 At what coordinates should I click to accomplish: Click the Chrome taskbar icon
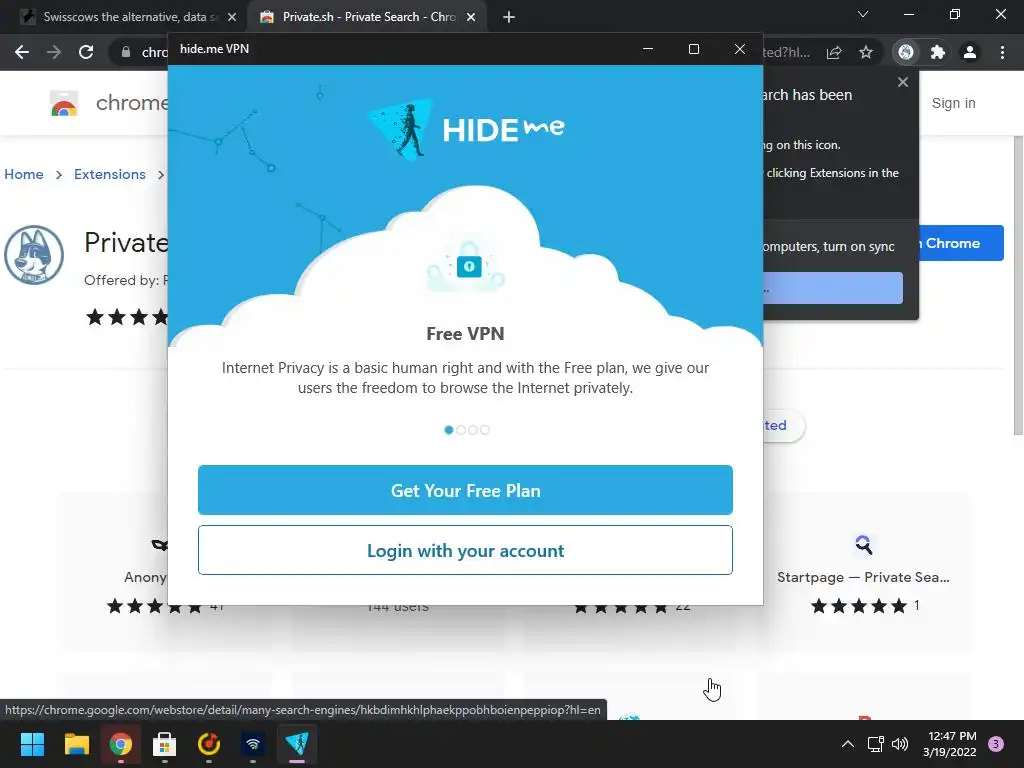coord(121,744)
